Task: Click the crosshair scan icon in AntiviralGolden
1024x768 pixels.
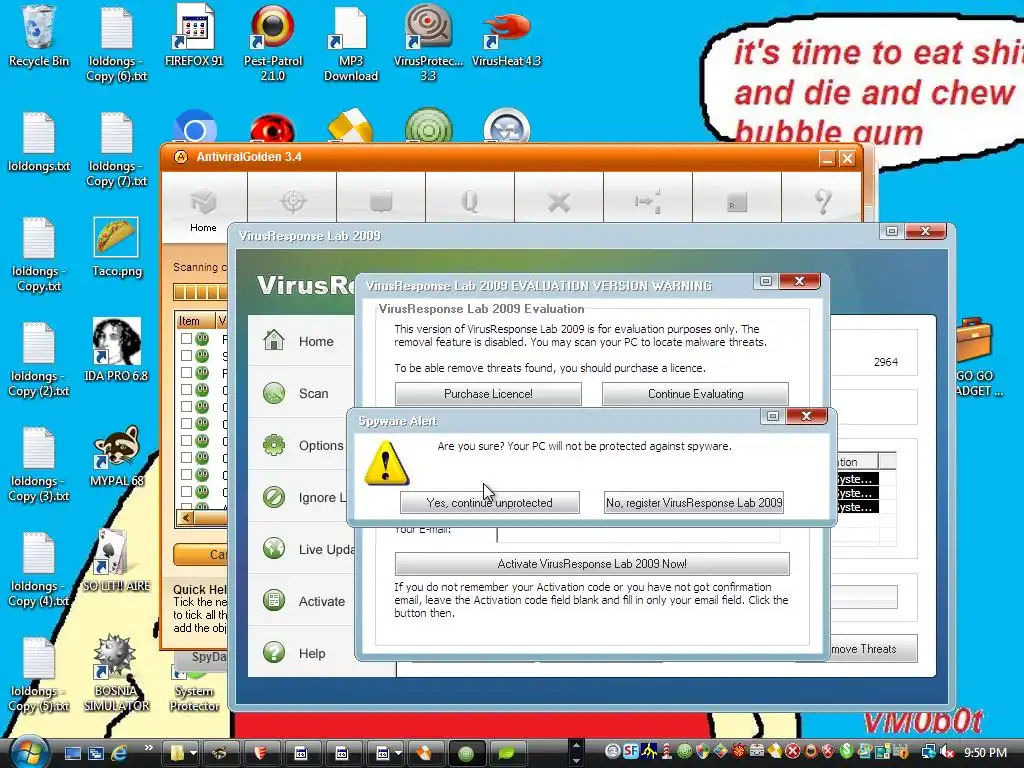Action: pyautogui.click(x=293, y=201)
